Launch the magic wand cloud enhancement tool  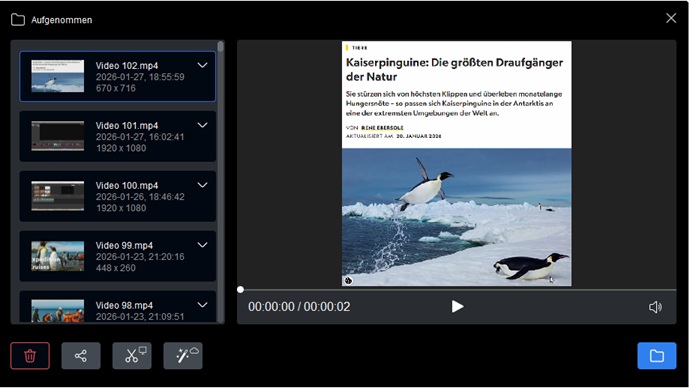[x=183, y=355]
